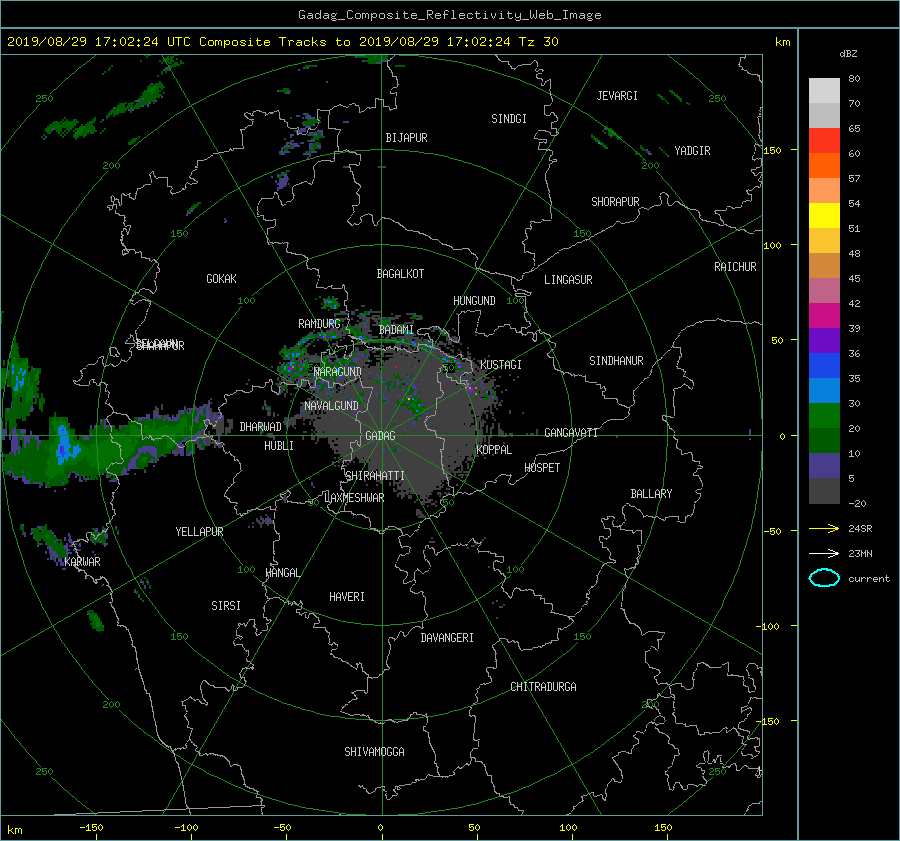The height and width of the screenshot is (841, 900).
Task: Click the YADGIR city label
Action: 692,151
